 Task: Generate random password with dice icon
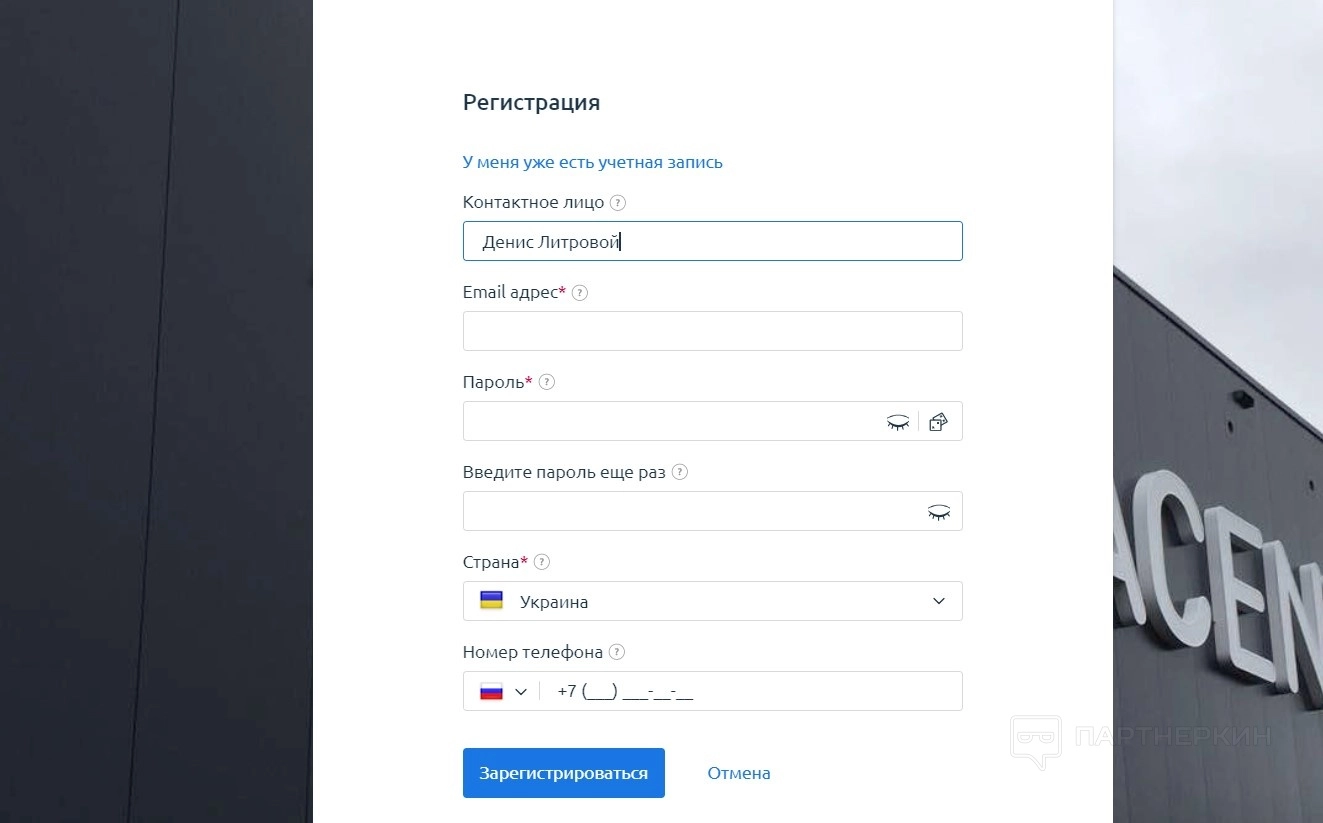point(938,422)
